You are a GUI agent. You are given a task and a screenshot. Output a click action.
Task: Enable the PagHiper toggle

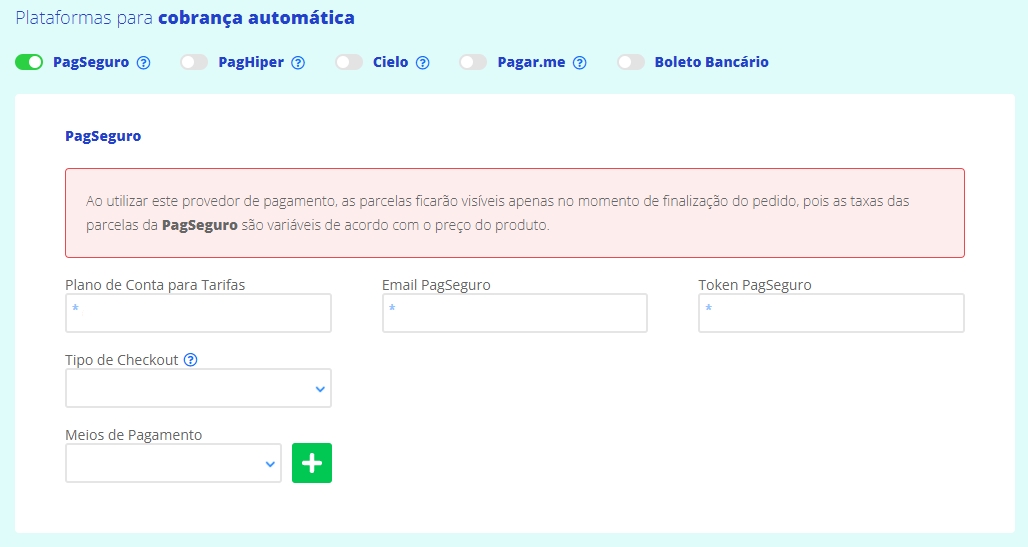click(194, 62)
